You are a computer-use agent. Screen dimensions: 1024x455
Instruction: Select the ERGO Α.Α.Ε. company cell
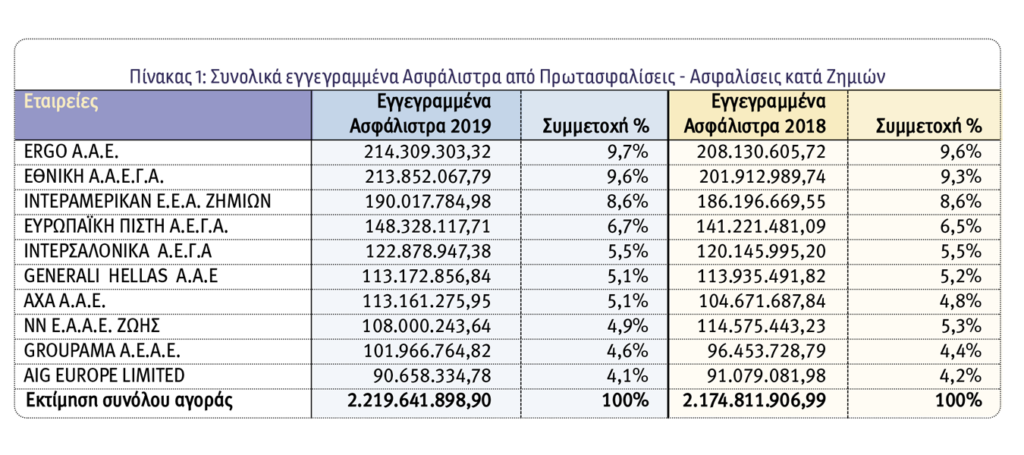tap(163, 151)
